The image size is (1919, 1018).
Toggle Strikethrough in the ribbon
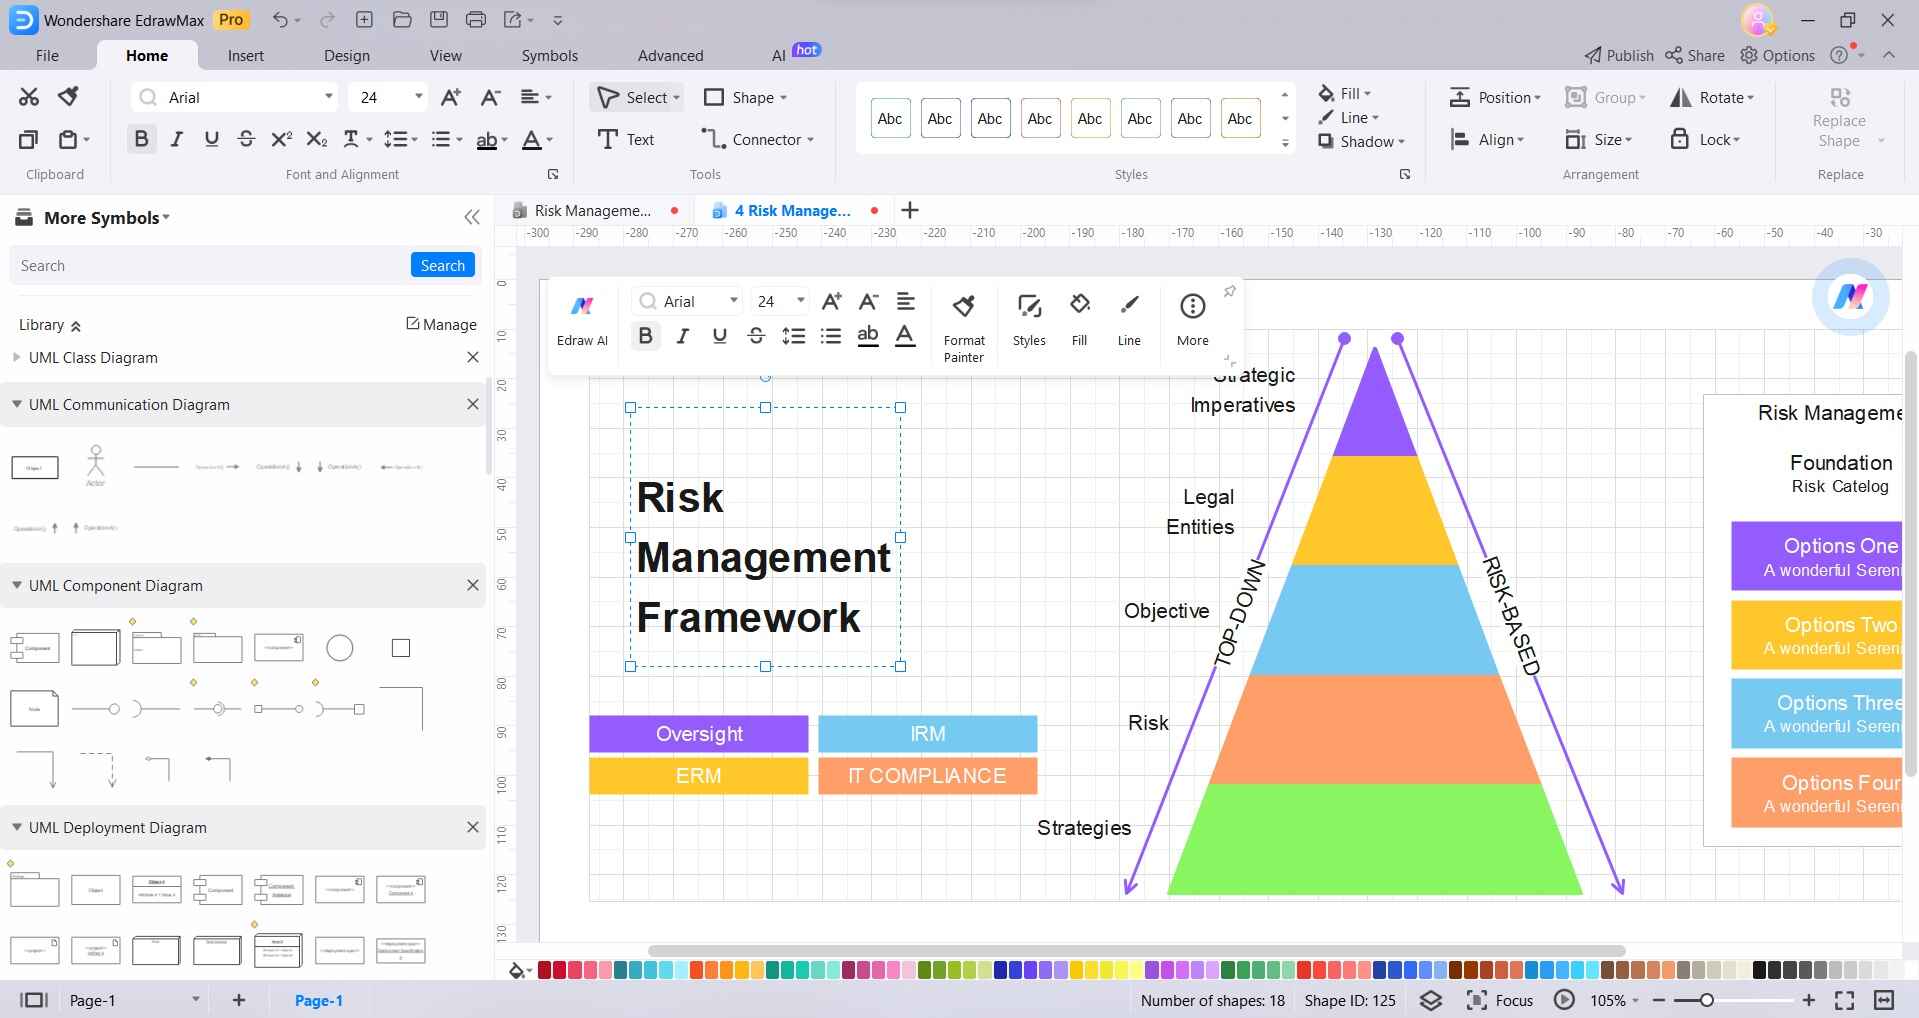pyautogui.click(x=246, y=140)
